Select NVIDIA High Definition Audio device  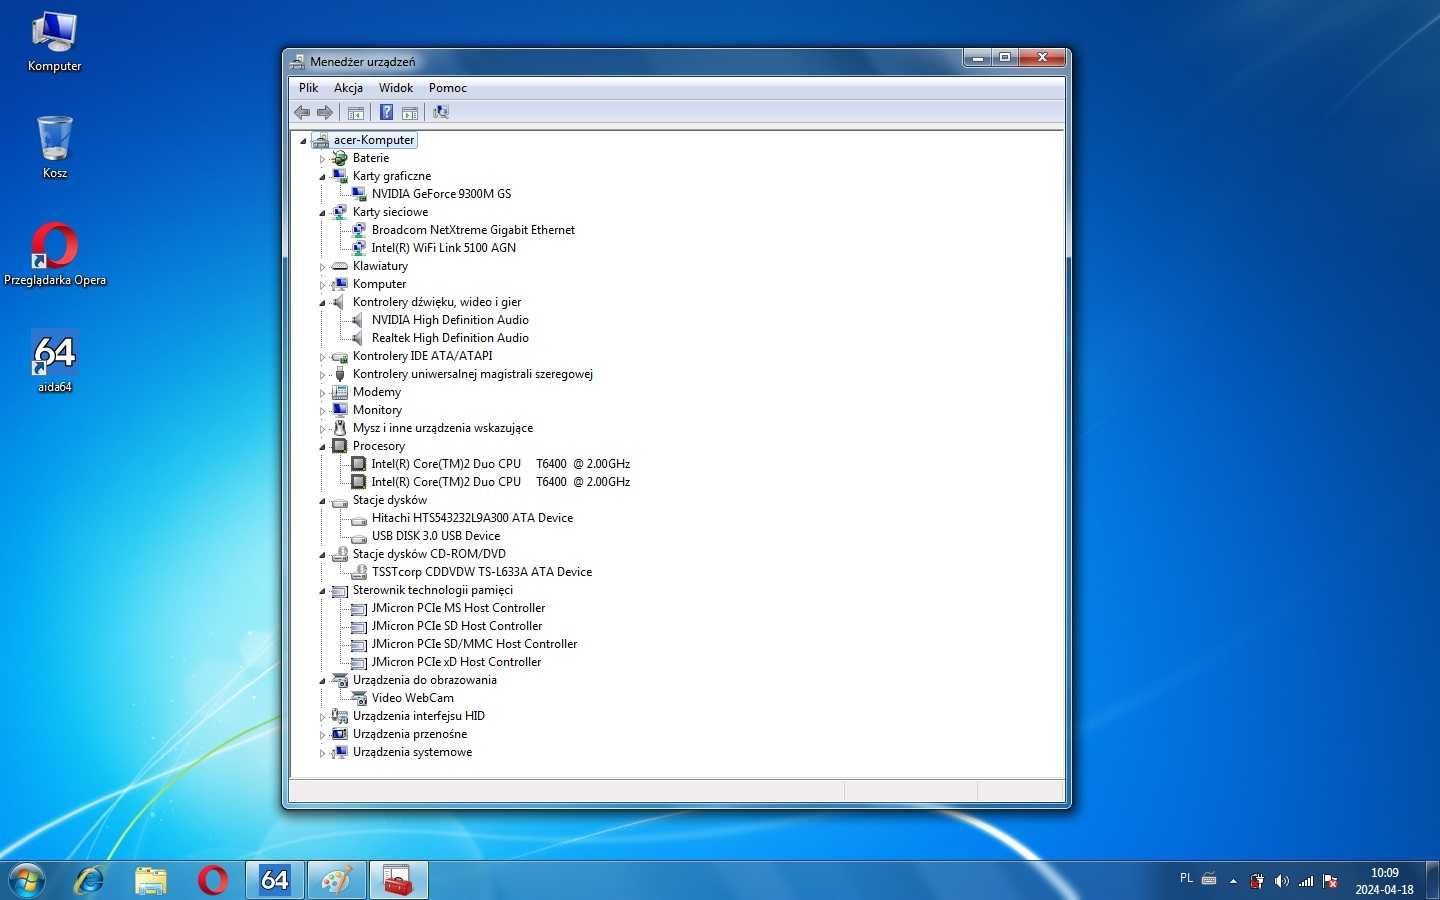(x=450, y=320)
